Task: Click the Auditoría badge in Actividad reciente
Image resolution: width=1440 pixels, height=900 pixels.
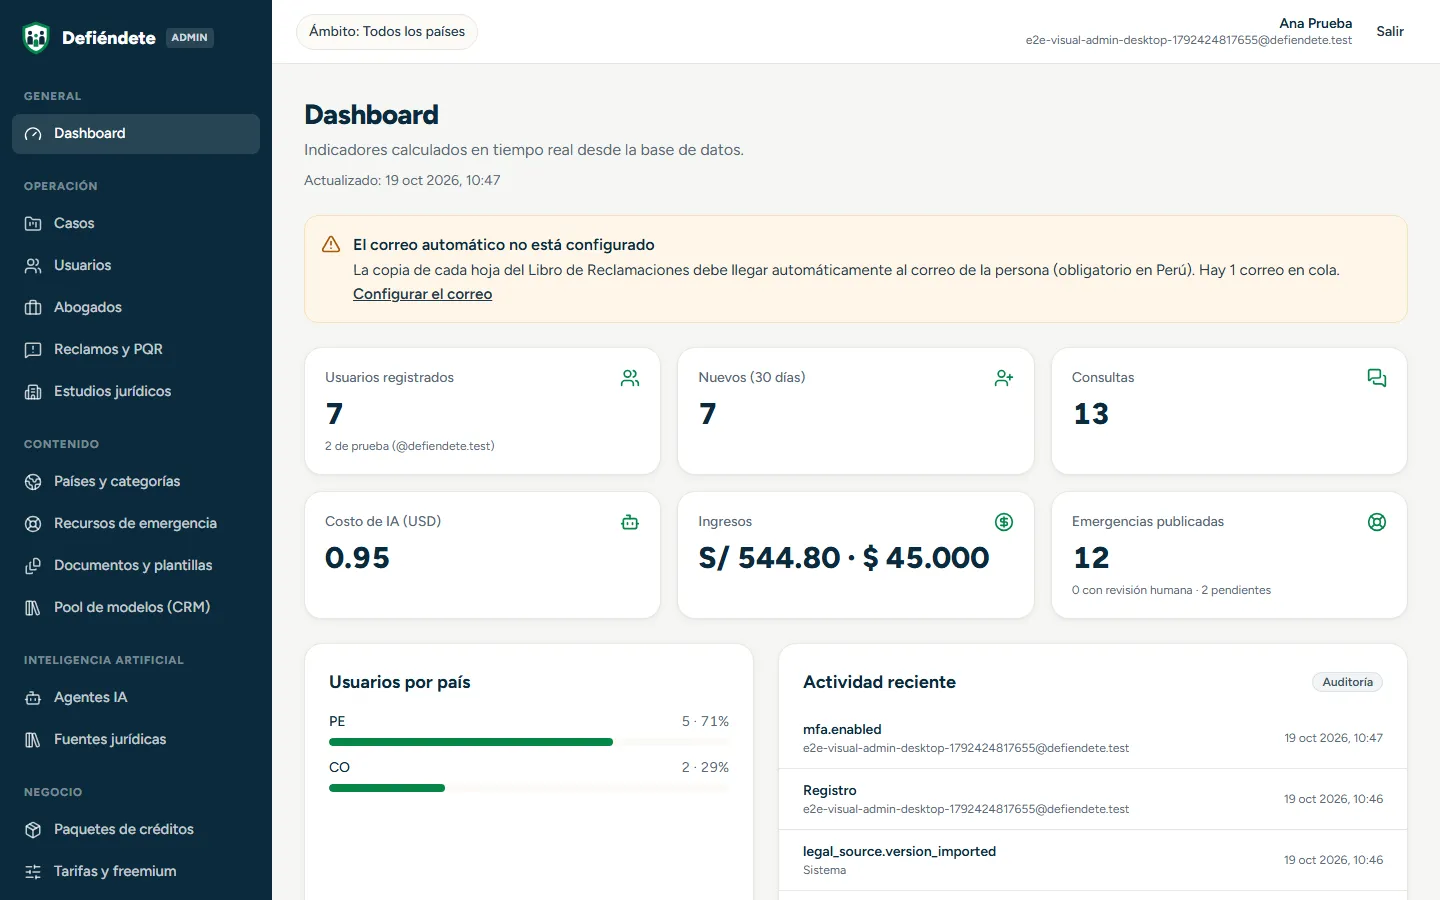Action: click(1347, 682)
